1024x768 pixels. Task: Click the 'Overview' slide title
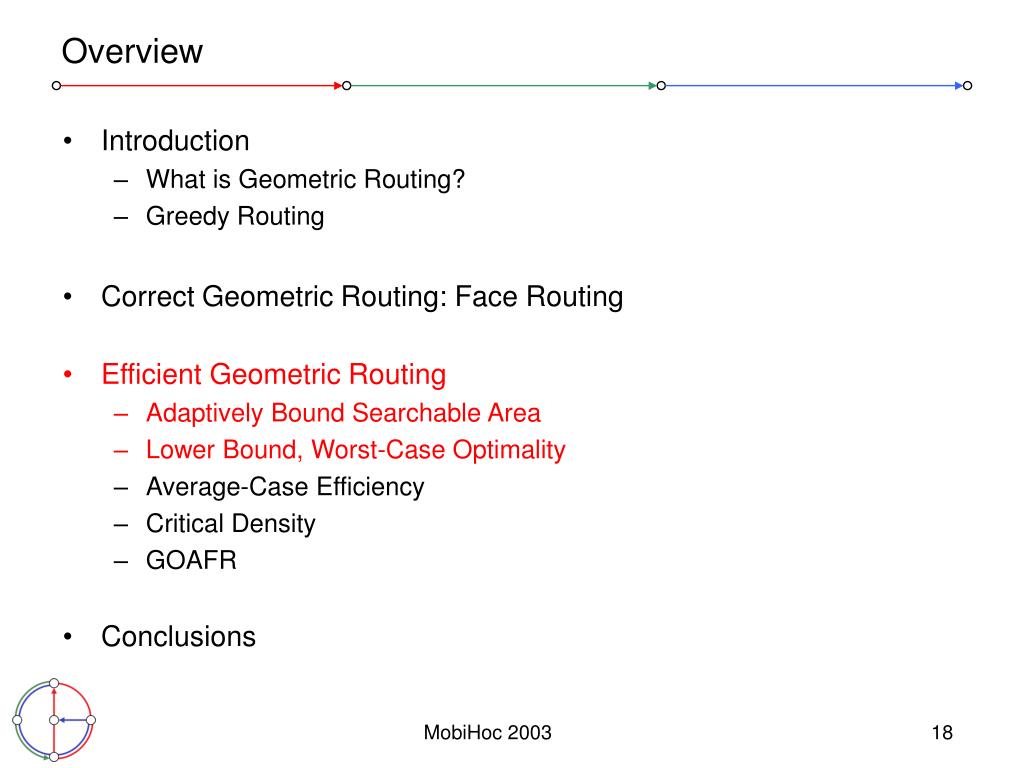click(132, 51)
